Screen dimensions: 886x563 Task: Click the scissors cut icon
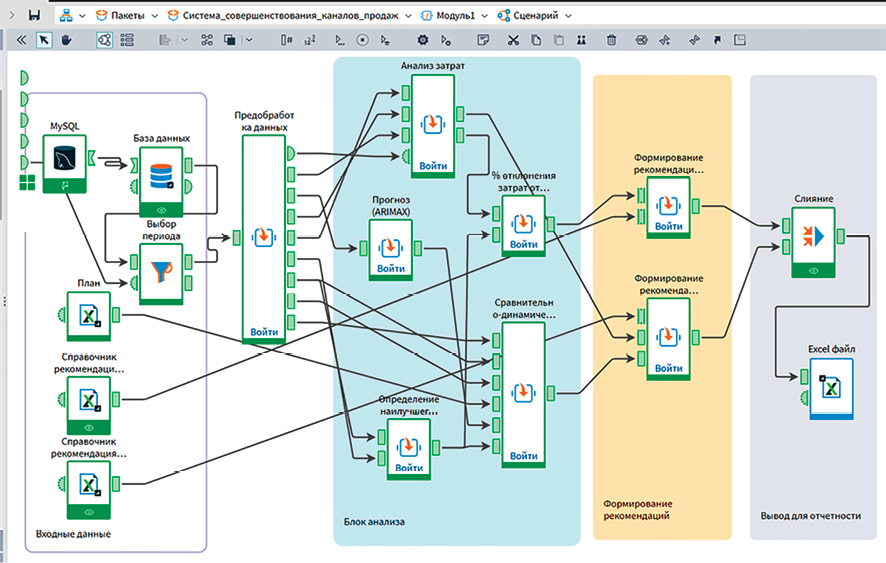513,40
